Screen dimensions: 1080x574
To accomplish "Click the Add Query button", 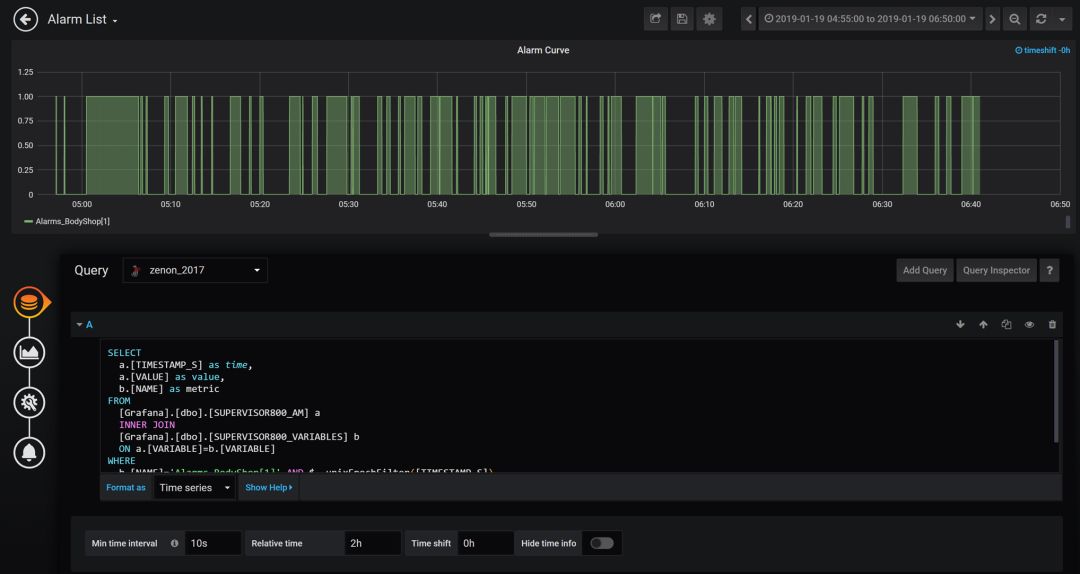I will 924,270.
